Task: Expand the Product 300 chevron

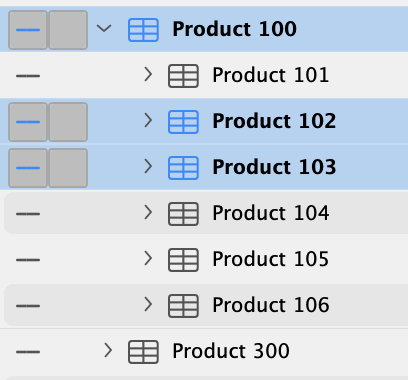Action: 108,350
